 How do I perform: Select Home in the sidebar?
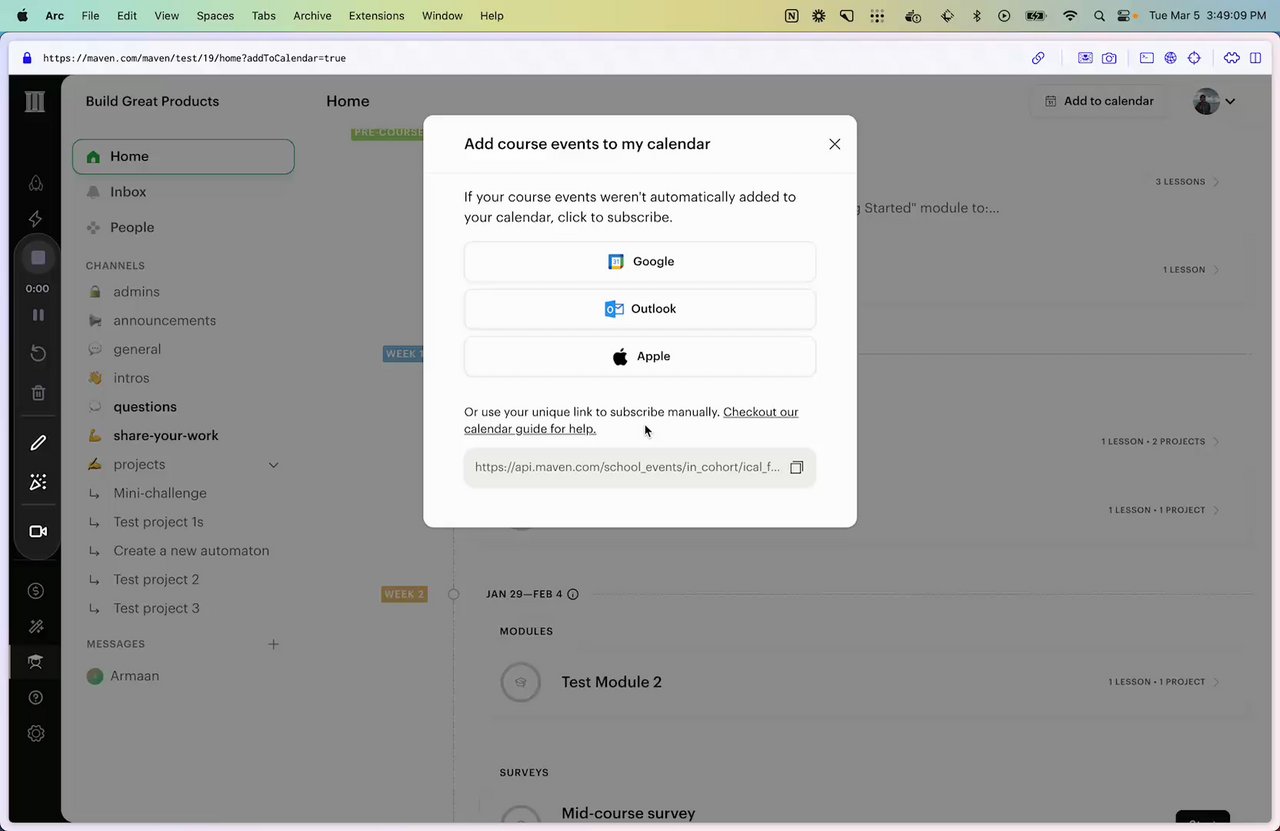pos(183,157)
